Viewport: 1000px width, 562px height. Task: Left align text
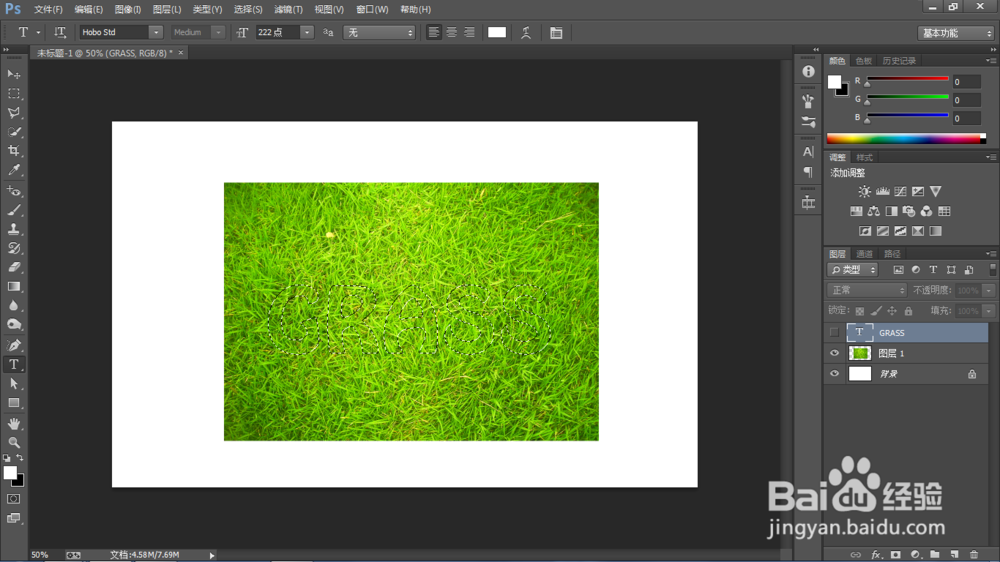434,32
